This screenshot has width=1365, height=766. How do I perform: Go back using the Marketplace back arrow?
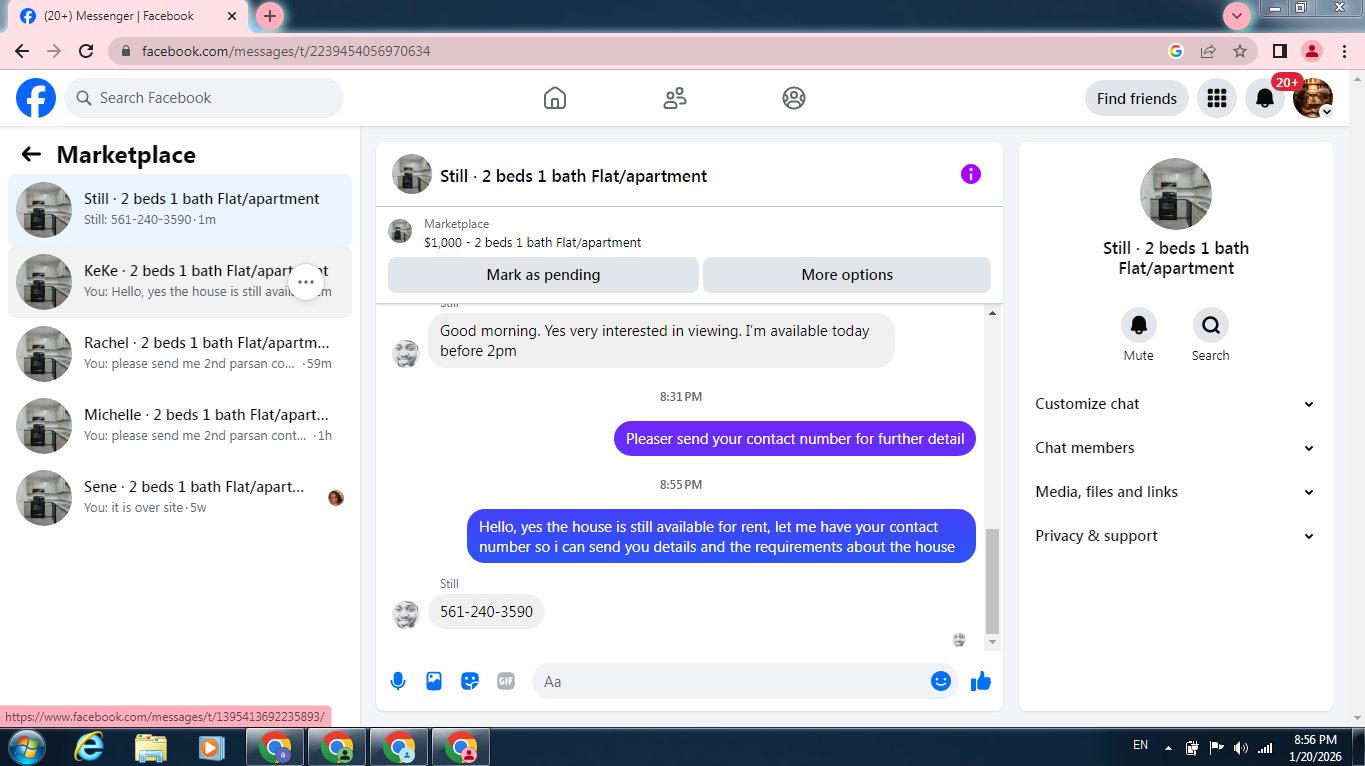click(31, 154)
